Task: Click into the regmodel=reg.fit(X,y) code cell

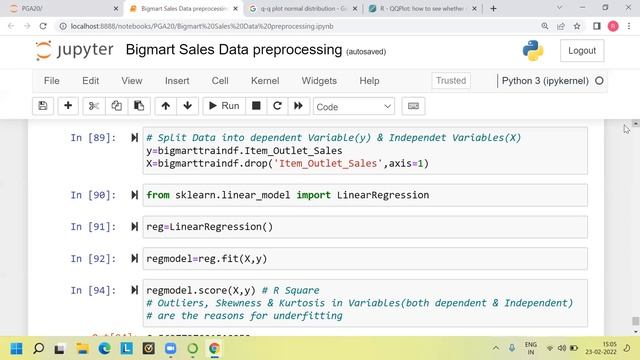Action: [365, 259]
